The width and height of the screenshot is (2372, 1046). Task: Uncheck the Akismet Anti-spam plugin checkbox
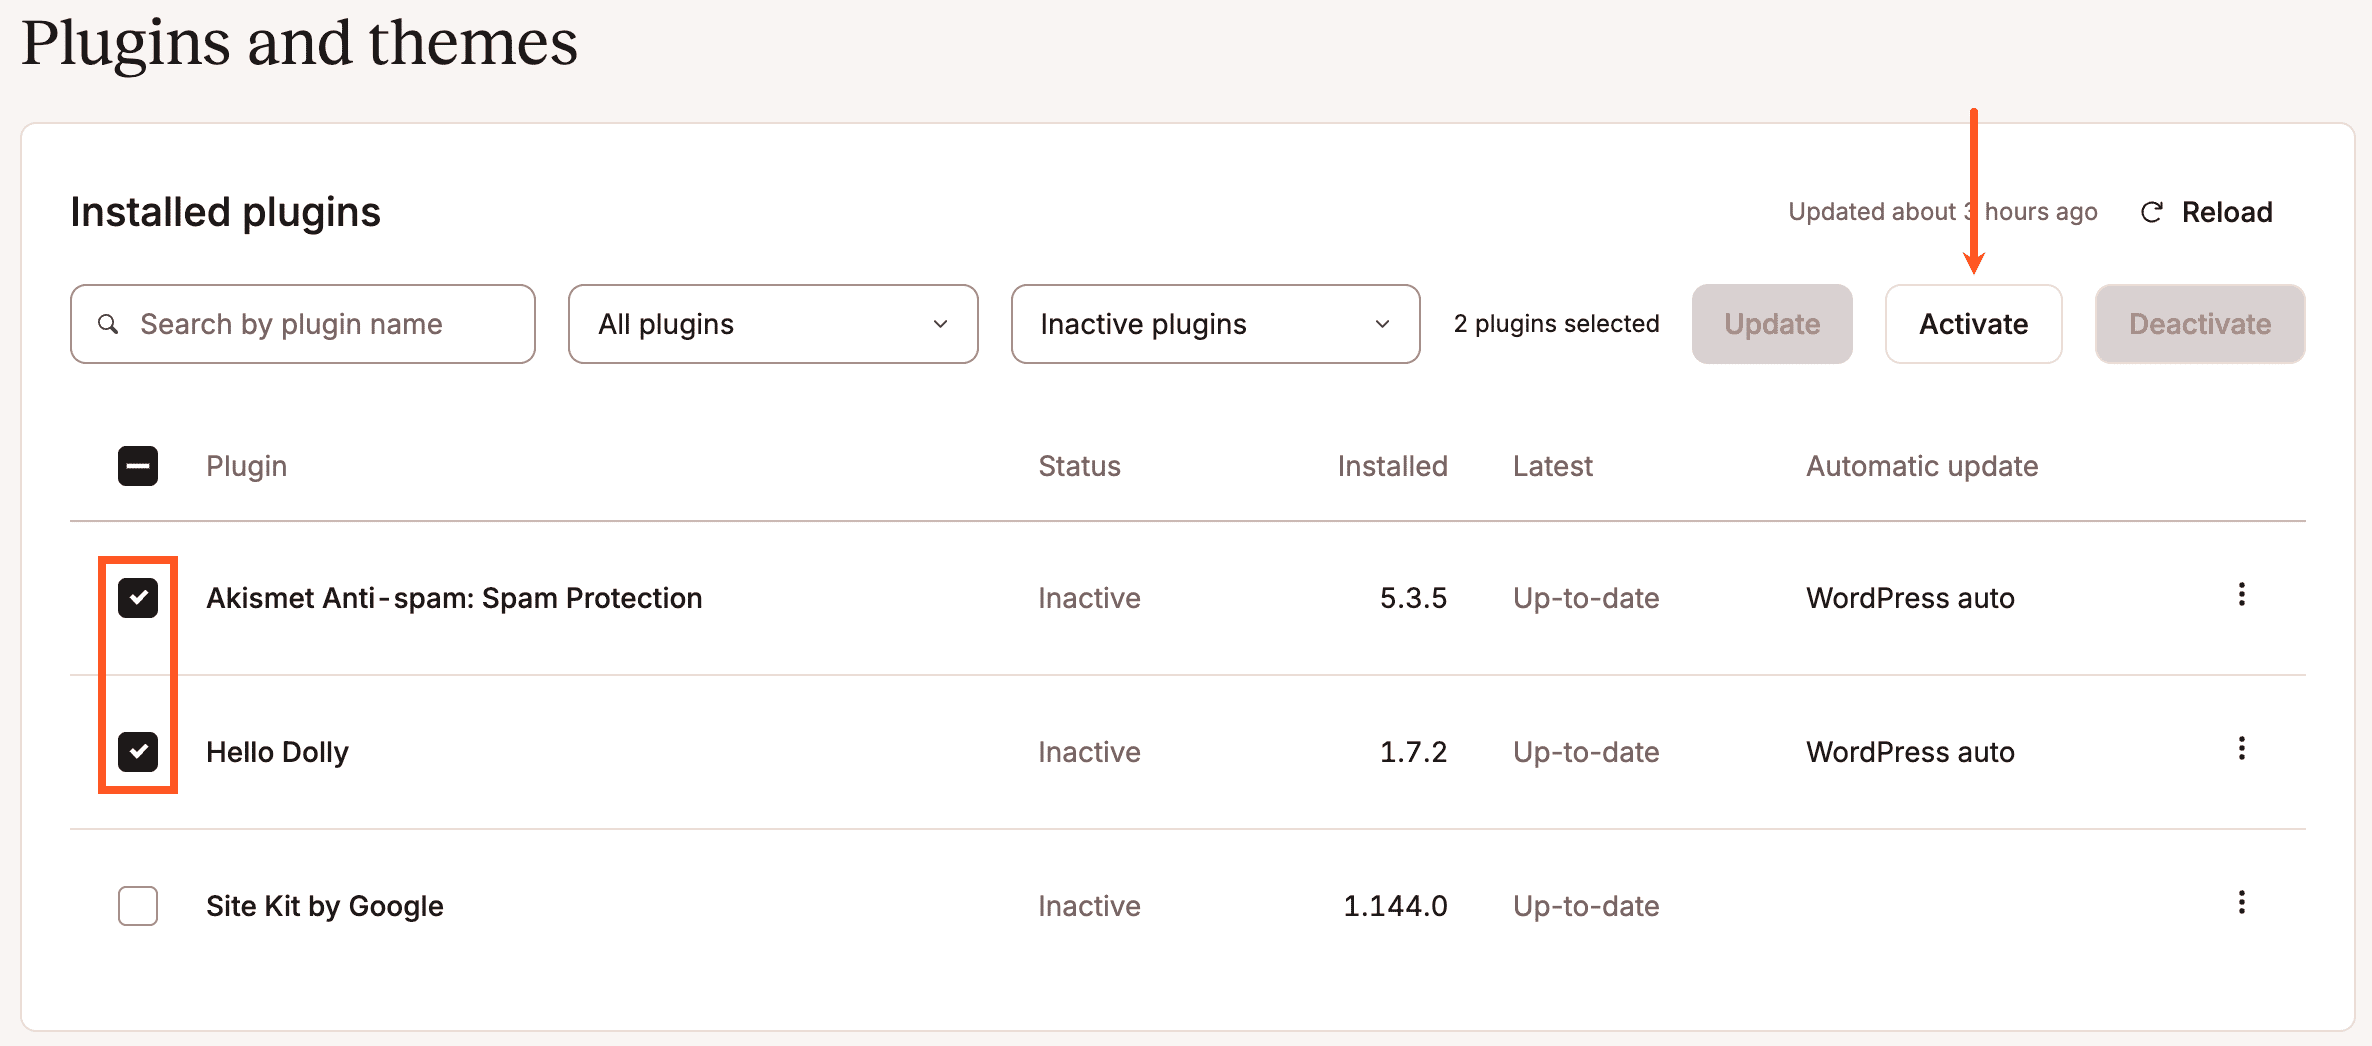point(138,598)
